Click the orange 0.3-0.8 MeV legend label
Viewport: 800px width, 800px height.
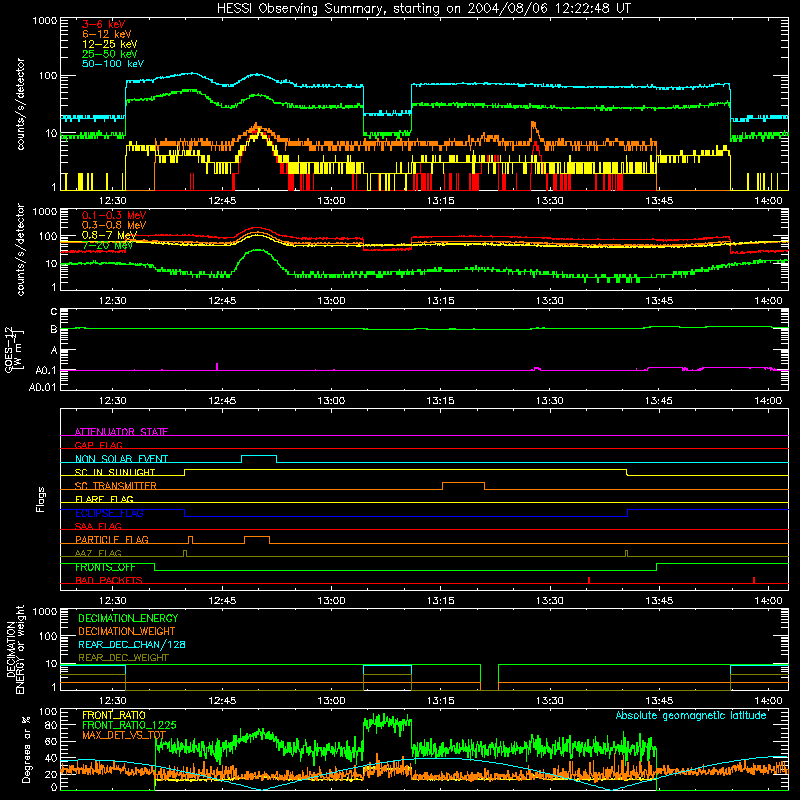114,225
